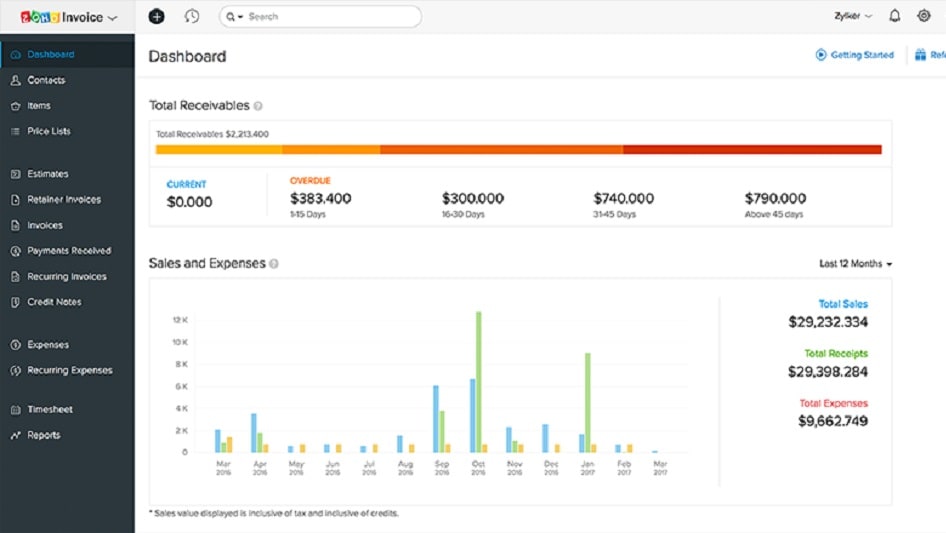946x533 pixels.
Task: Click the $383,400 overdue 1-15 days amount
Action: tap(320, 199)
